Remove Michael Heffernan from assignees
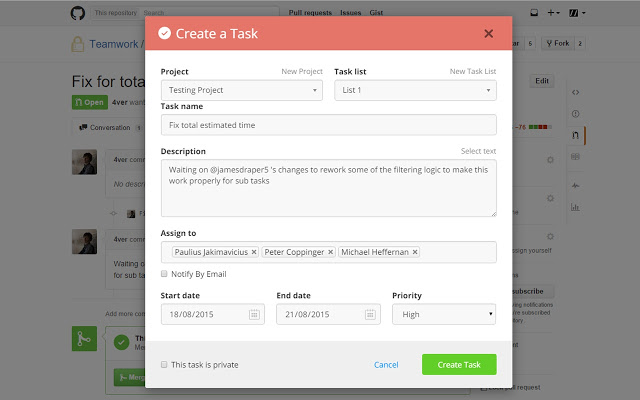Image resolution: width=640 pixels, height=400 pixels. pyautogui.click(x=415, y=252)
